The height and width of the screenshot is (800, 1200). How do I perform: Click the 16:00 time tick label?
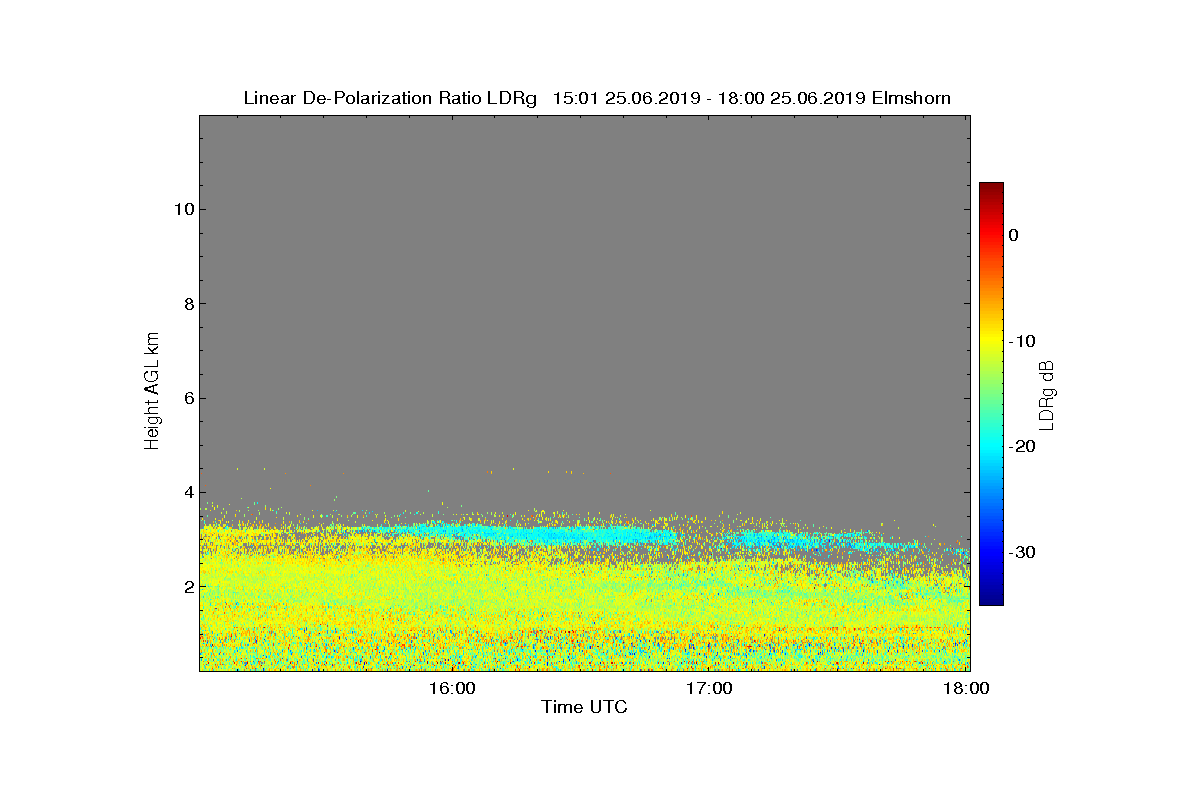click(452, 688)
